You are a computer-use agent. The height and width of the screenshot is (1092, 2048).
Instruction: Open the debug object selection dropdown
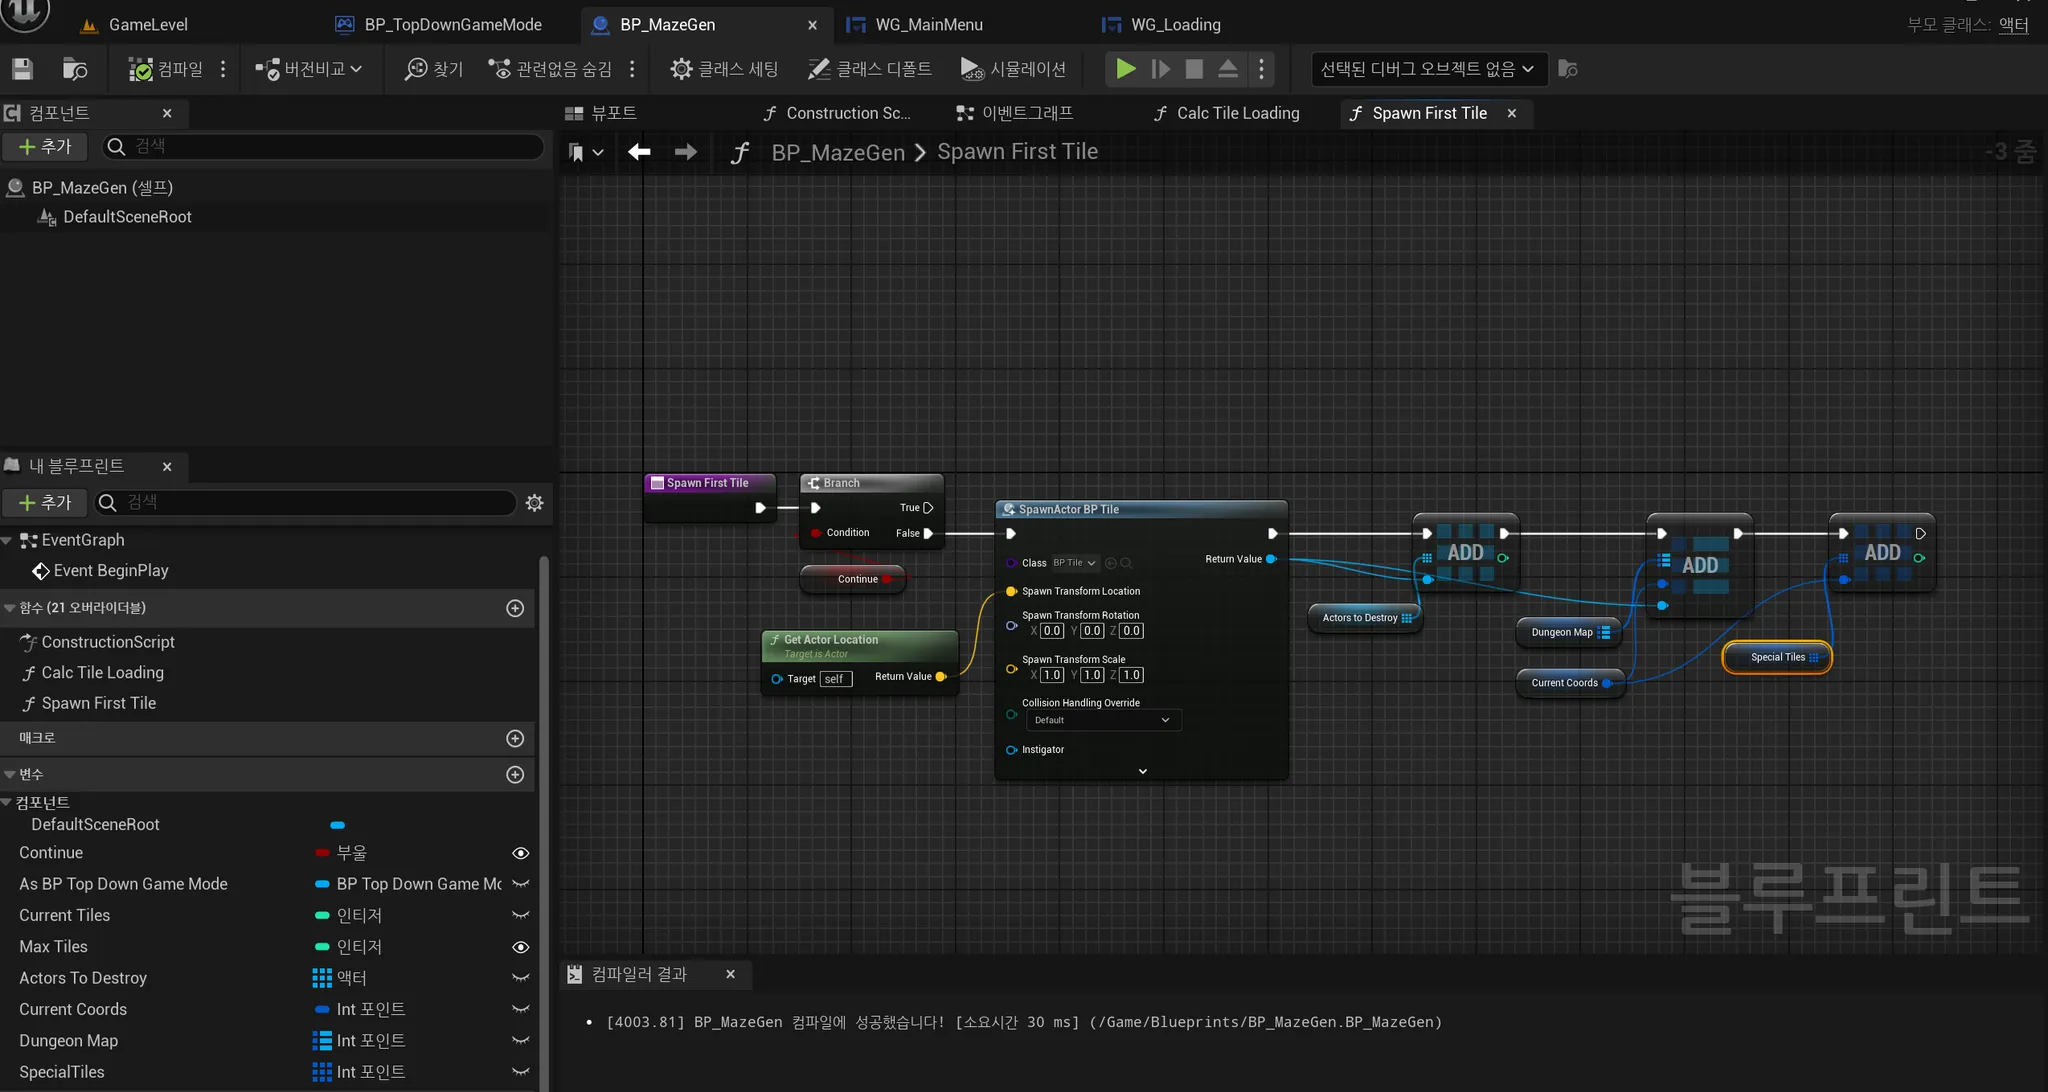click(x=1428, y=69)
